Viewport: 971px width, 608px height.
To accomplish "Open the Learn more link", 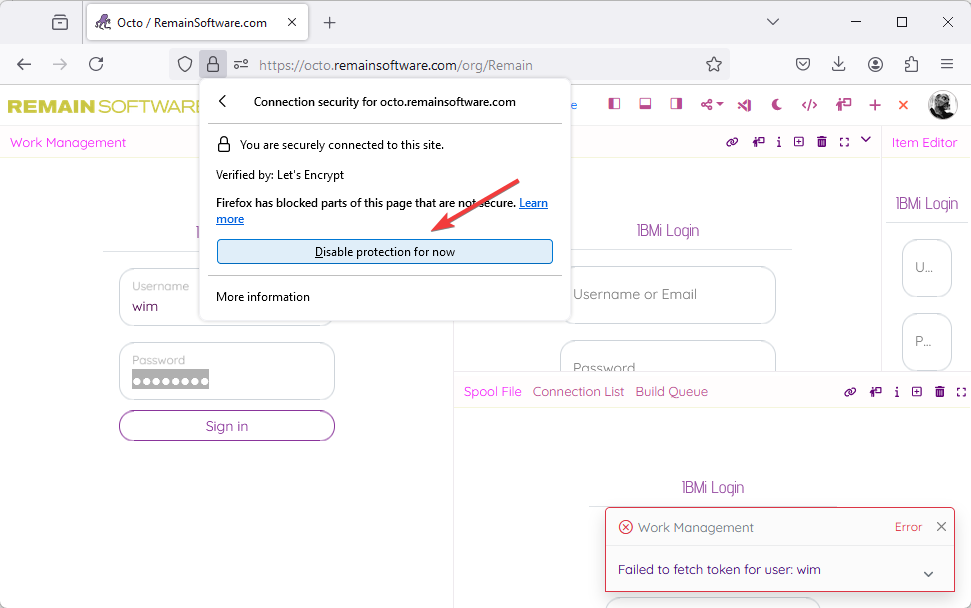I will (x=533, y=203).
